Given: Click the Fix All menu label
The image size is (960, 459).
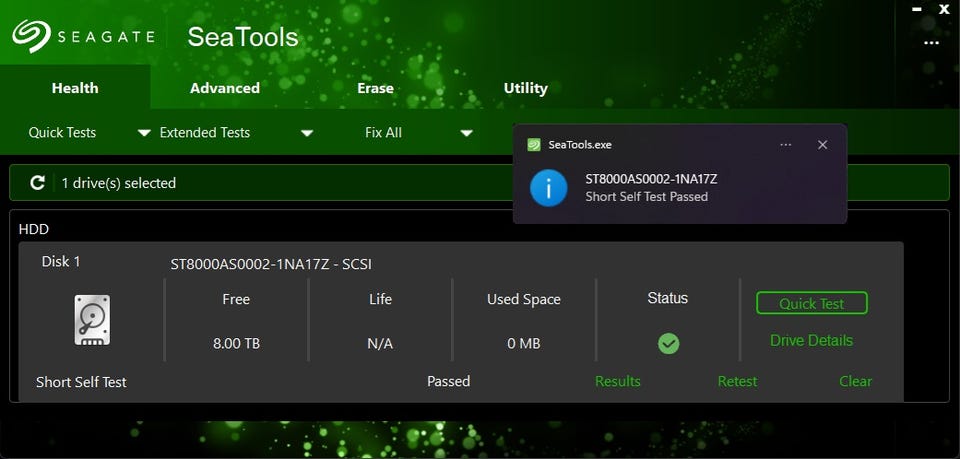Looking at the screenshot, I should click(383, 132).
